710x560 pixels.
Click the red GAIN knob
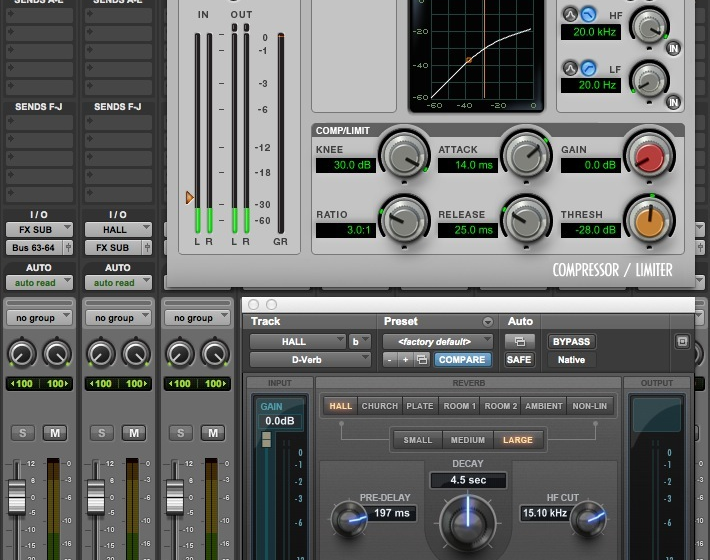click(649, 156)
